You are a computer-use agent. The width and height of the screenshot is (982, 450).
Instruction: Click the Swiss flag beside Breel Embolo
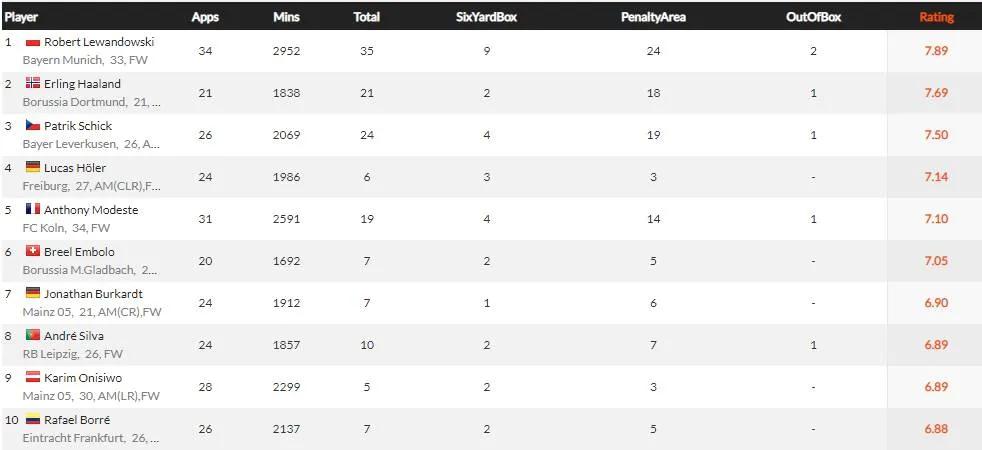[x=33, y=252]
